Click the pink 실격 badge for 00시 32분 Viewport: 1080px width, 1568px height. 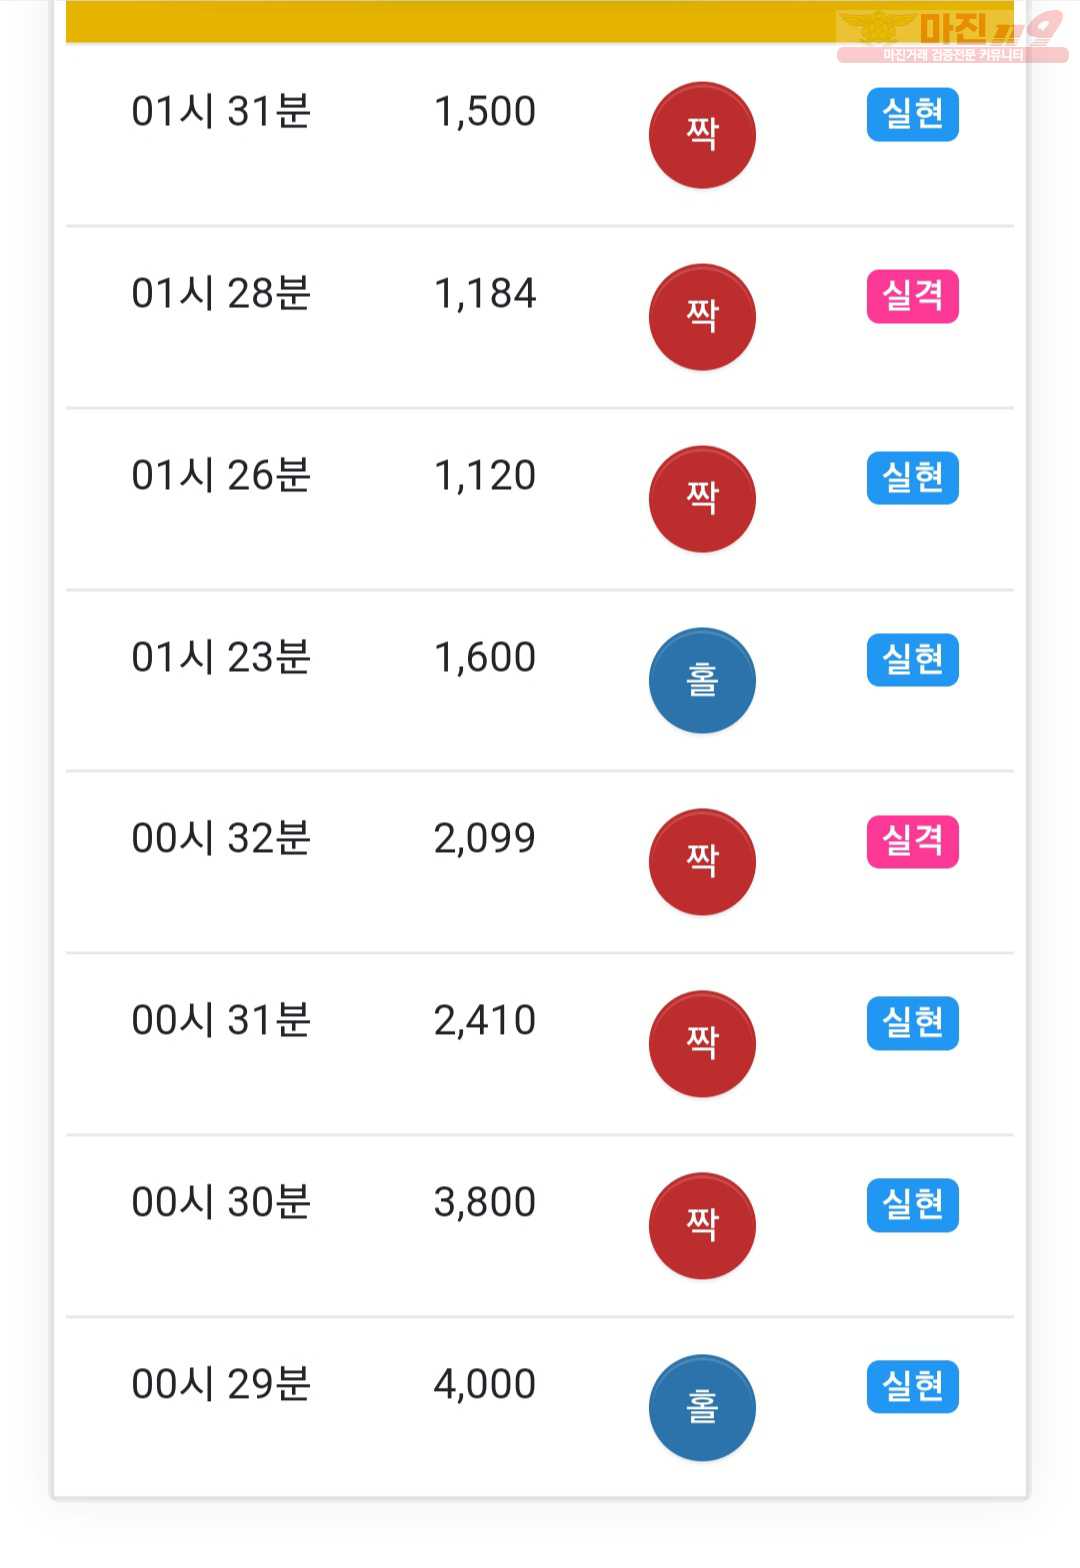pos(912,841)
